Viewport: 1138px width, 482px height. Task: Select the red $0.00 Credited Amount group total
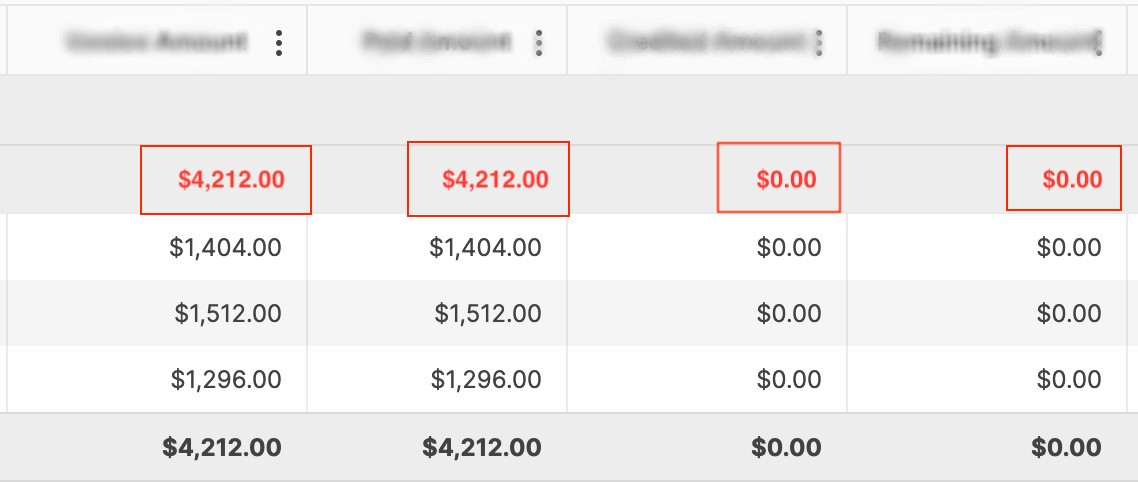pos(787,180)
